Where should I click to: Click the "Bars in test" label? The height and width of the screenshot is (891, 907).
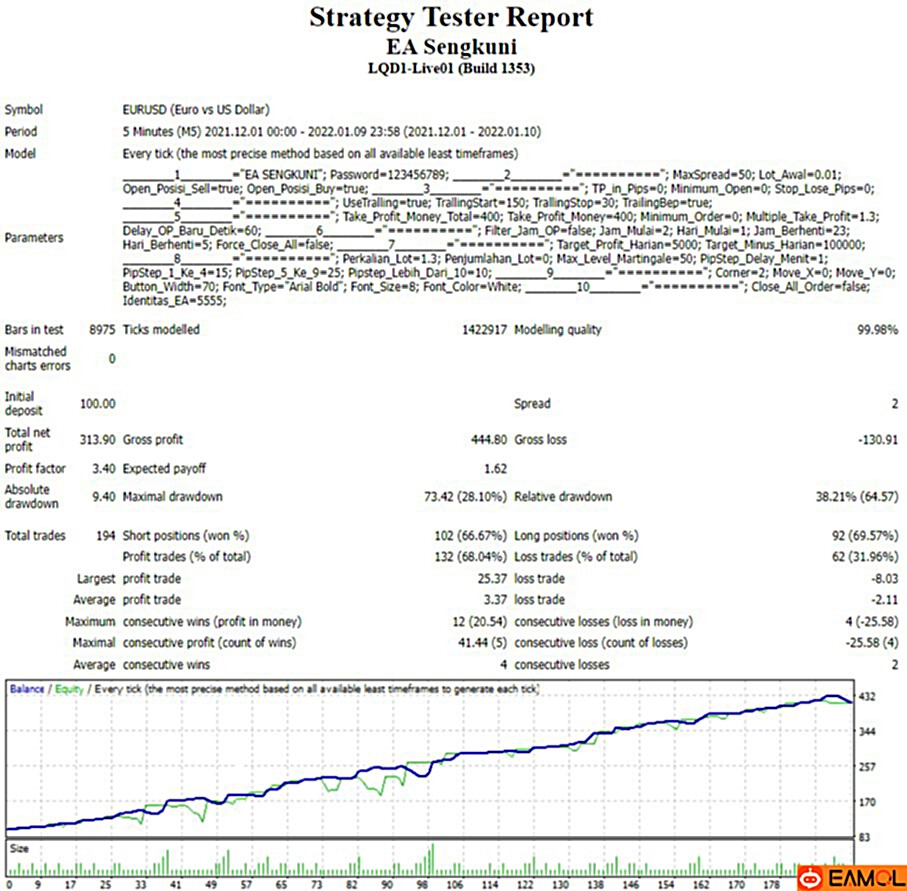click(34, 329)
